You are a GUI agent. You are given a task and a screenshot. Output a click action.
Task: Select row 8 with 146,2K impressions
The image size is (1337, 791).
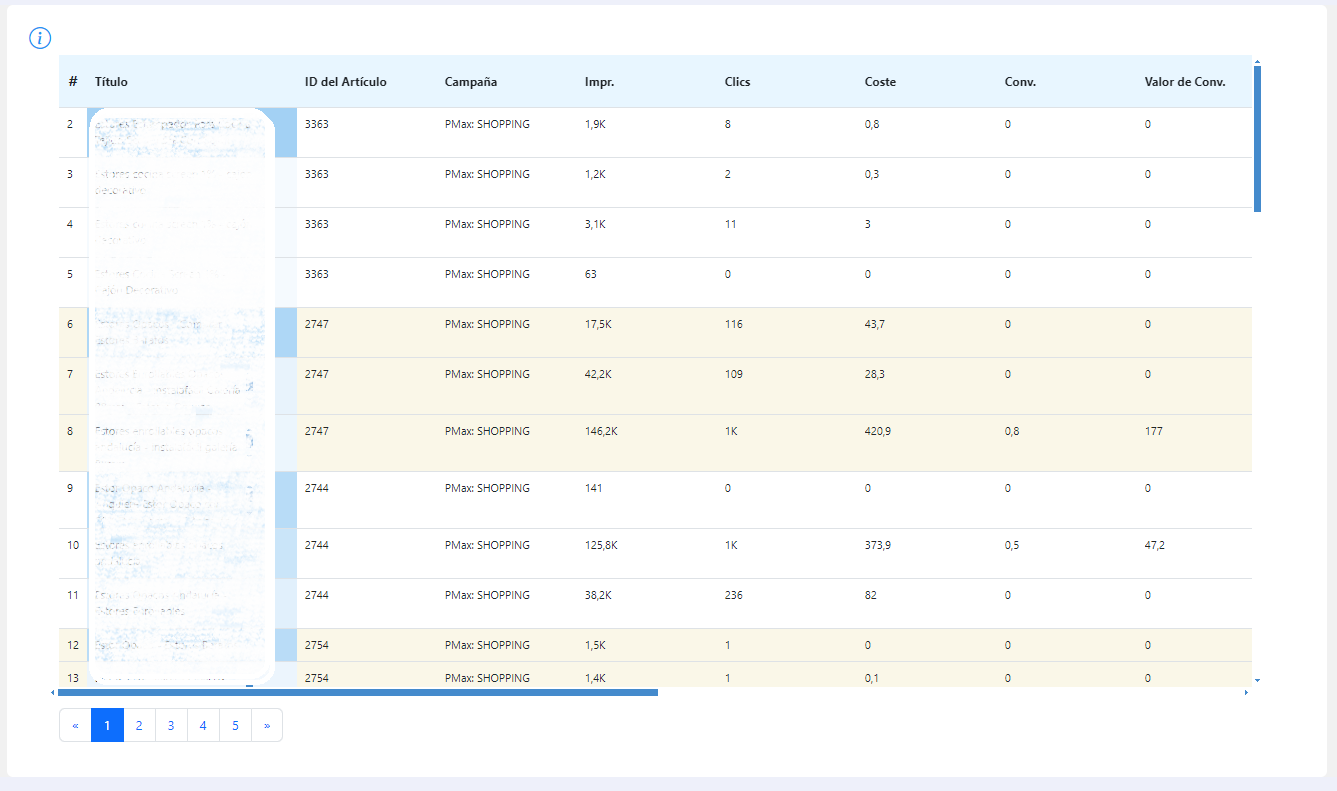point(655,443)
